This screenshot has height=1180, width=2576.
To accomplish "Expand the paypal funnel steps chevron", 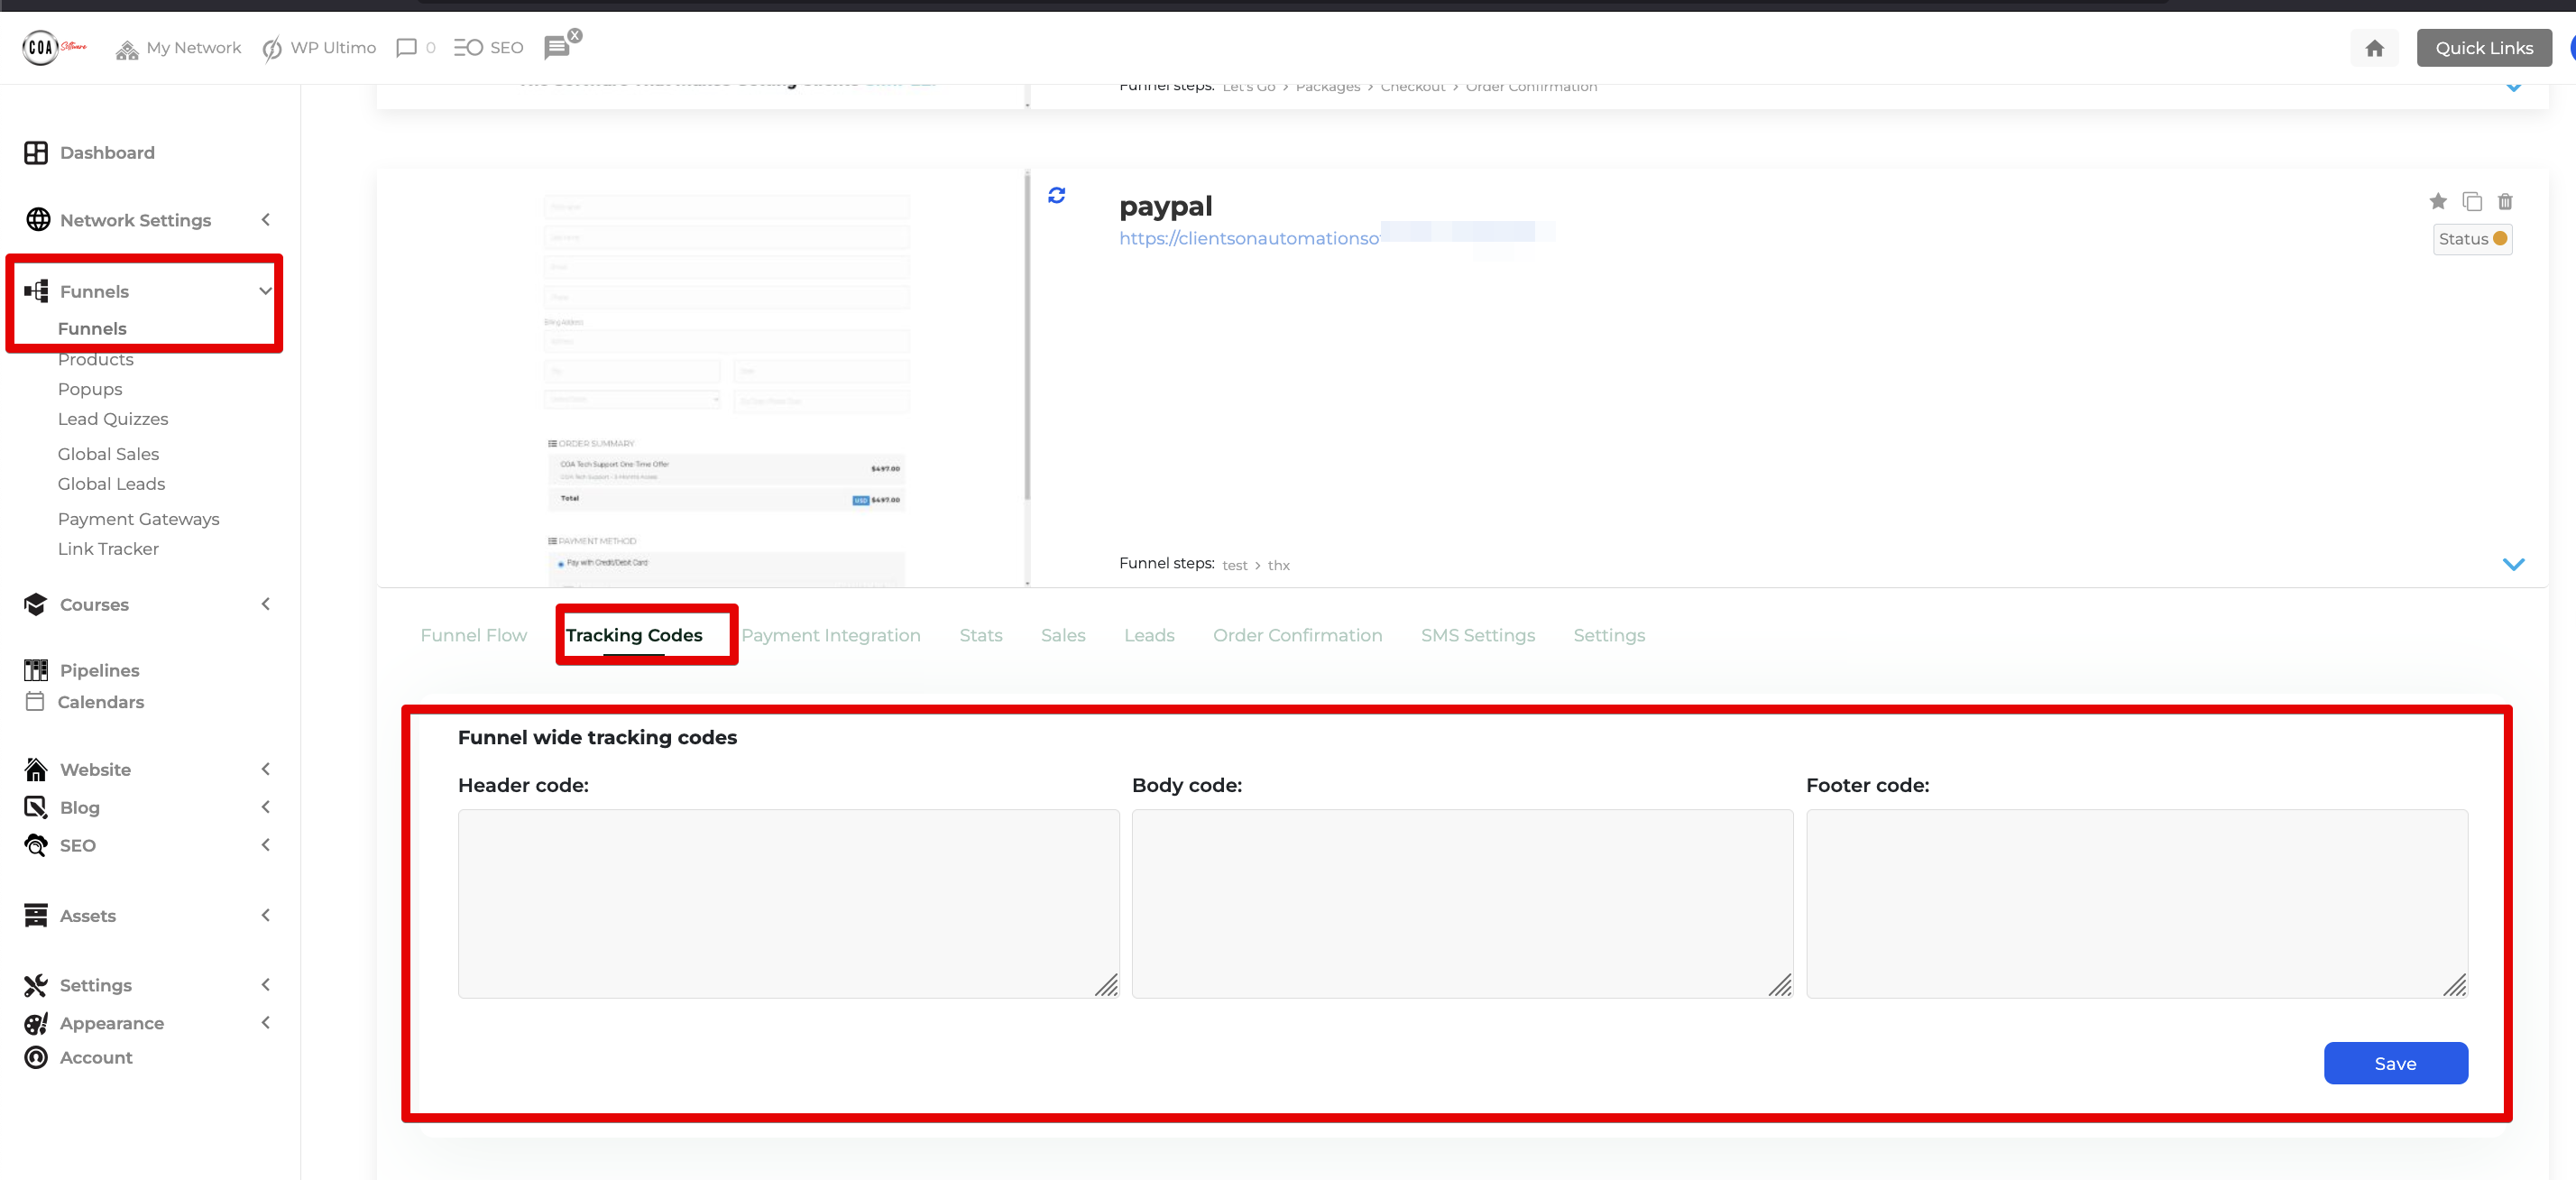I will (2512, 564).
